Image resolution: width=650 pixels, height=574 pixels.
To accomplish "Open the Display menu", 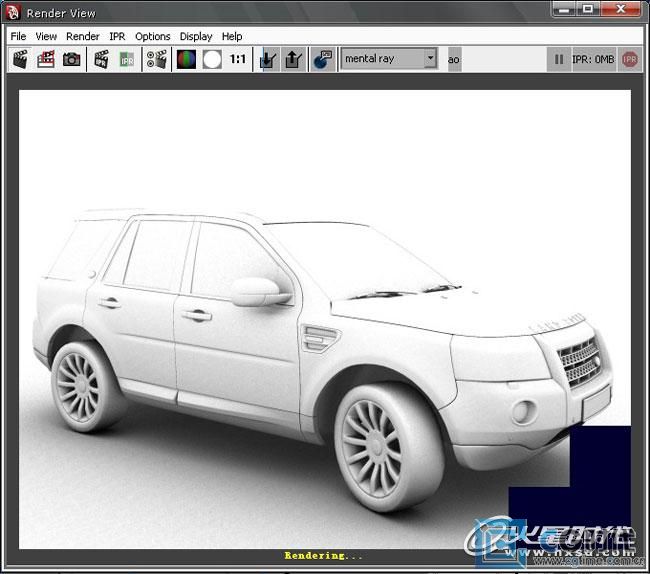I will tap(196, 36).
